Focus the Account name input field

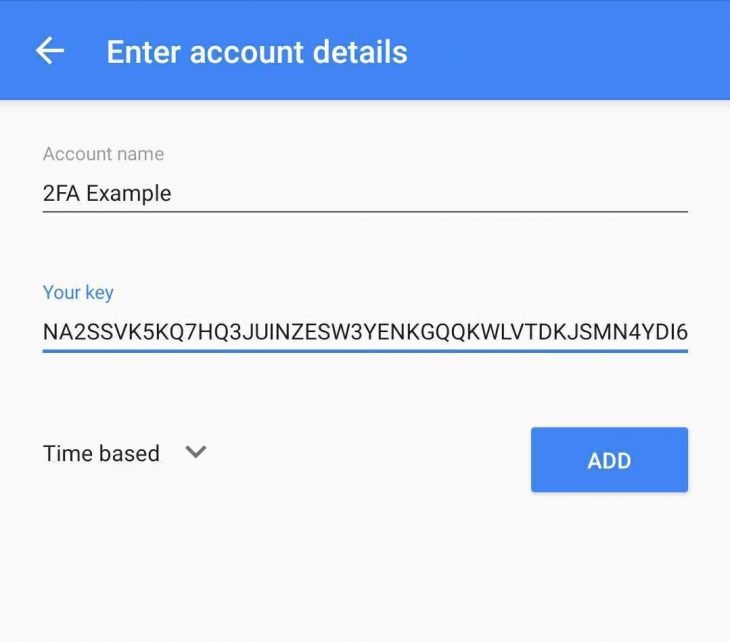click(x=365, y=193)
